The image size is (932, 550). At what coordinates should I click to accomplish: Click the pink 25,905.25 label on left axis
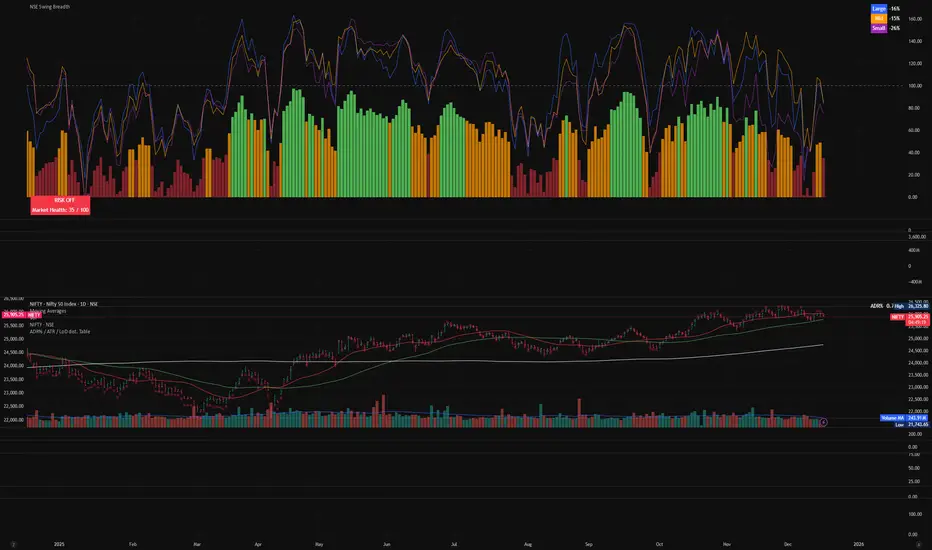[13, 315]
